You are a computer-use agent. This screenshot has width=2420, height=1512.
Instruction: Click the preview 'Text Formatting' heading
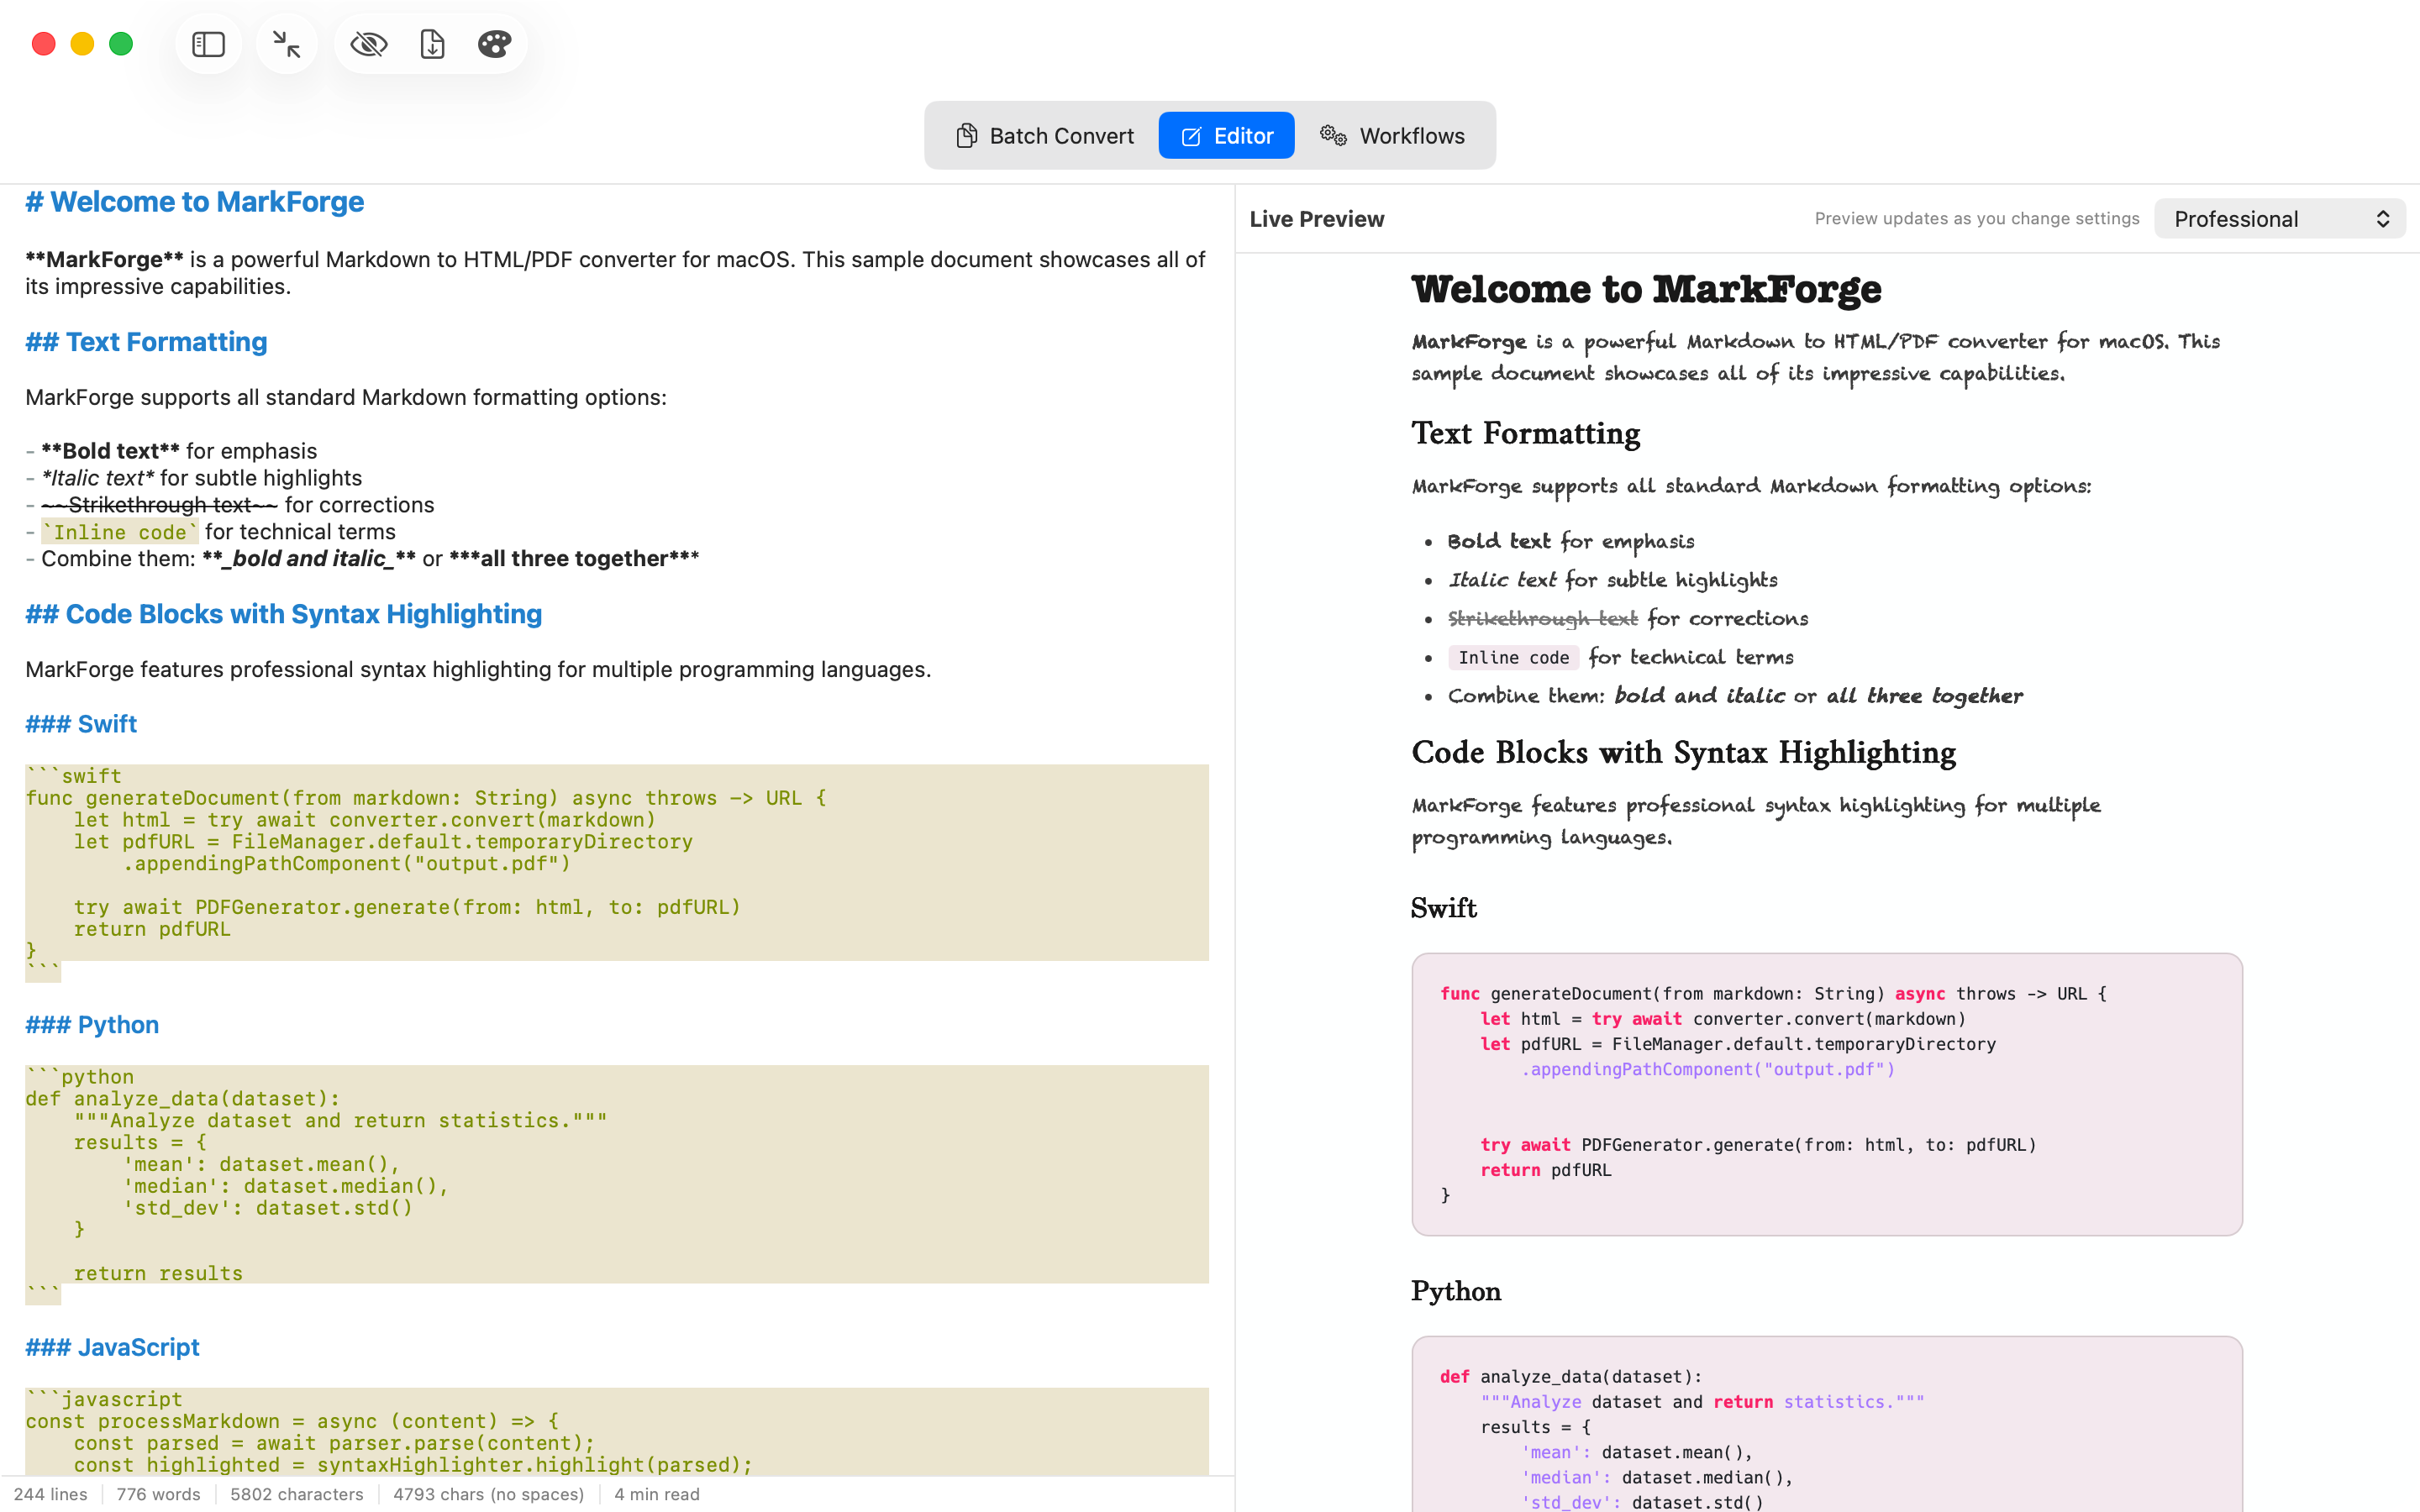tap(1525, 434)
